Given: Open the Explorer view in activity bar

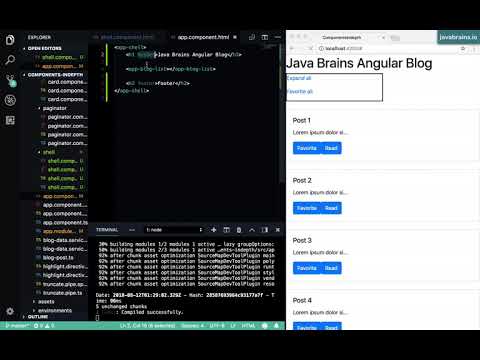Looking at the screenshot, I should (x=10, y=40).
